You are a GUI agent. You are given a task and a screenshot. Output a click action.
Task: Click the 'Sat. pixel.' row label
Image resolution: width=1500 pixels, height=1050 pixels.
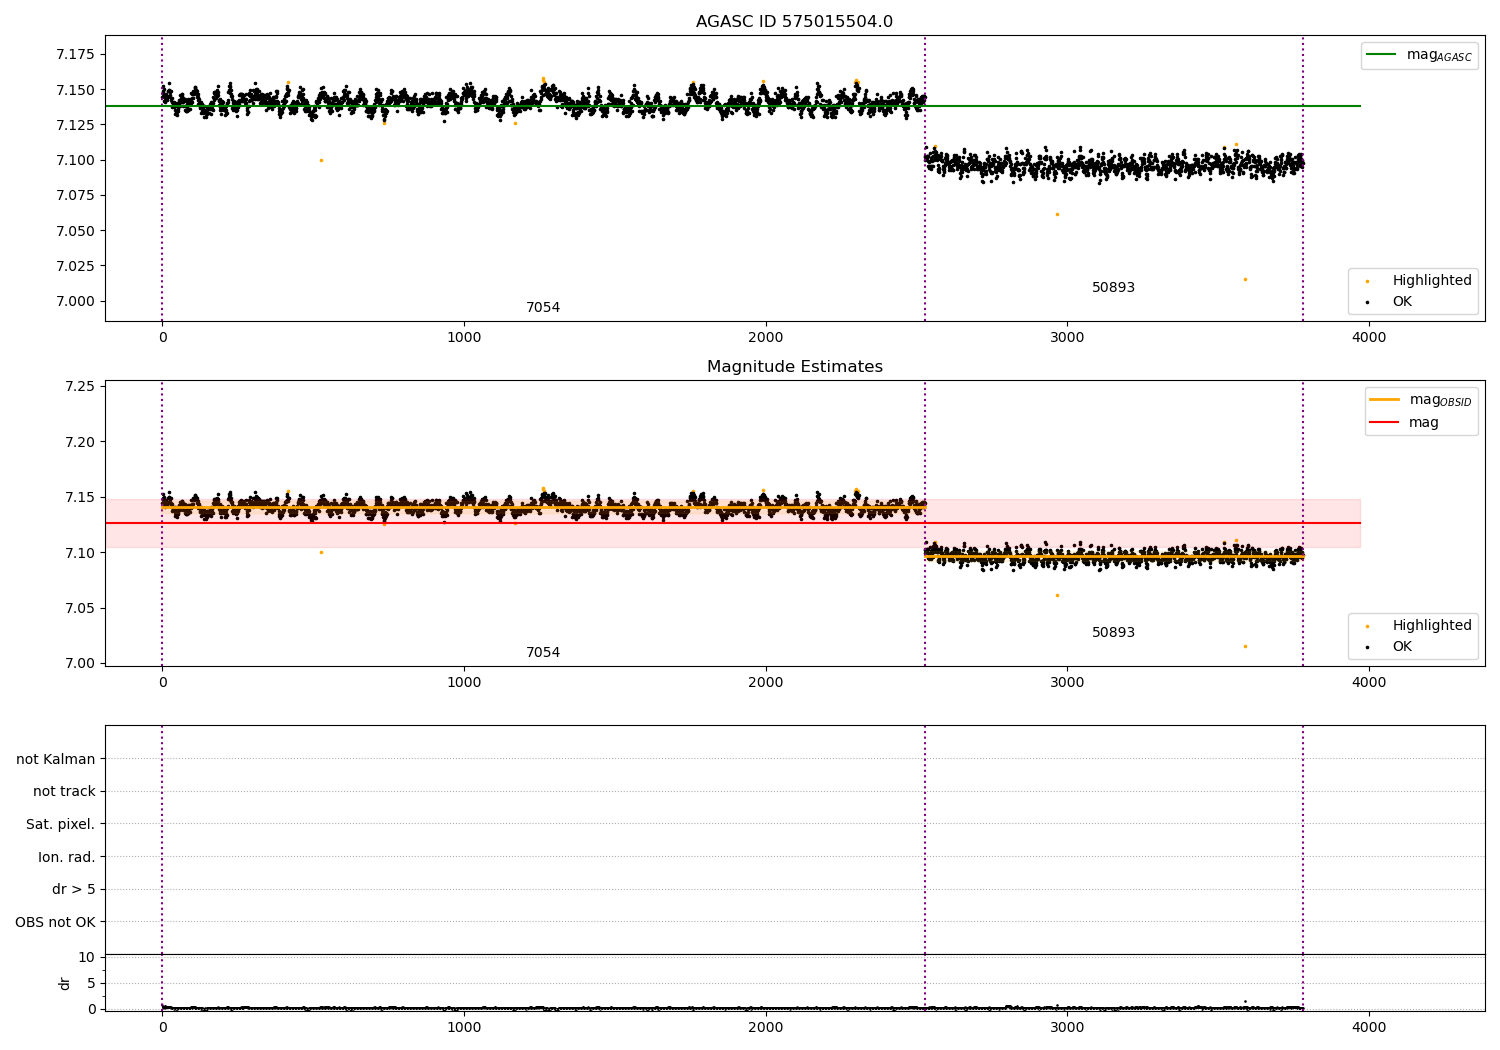point(61,825)
